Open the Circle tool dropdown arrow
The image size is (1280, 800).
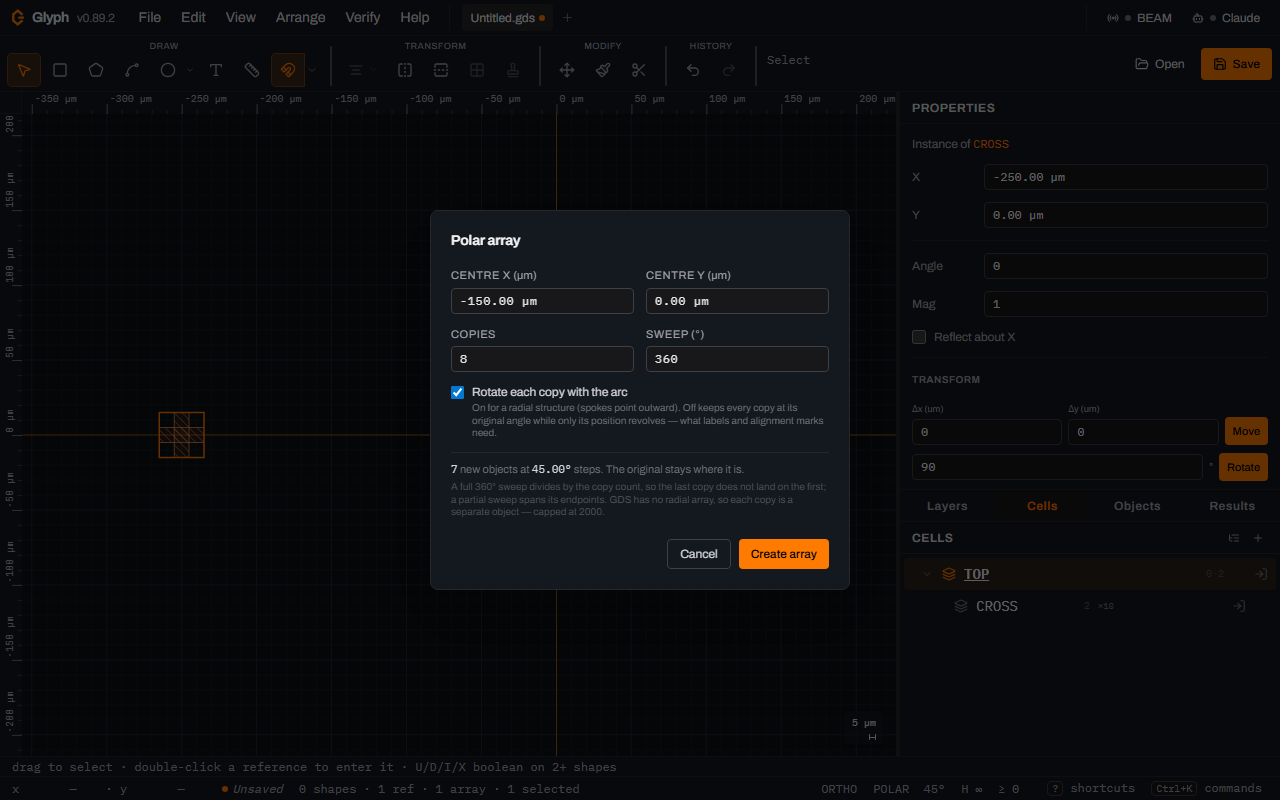190,70
